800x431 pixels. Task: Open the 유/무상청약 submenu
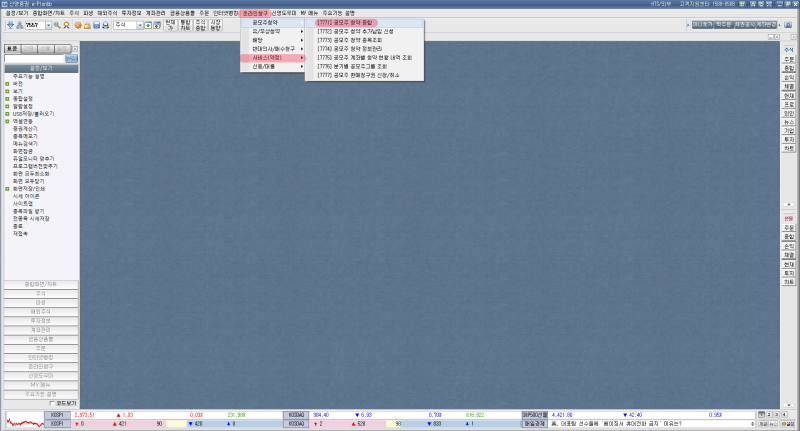(x=273, y=32)
